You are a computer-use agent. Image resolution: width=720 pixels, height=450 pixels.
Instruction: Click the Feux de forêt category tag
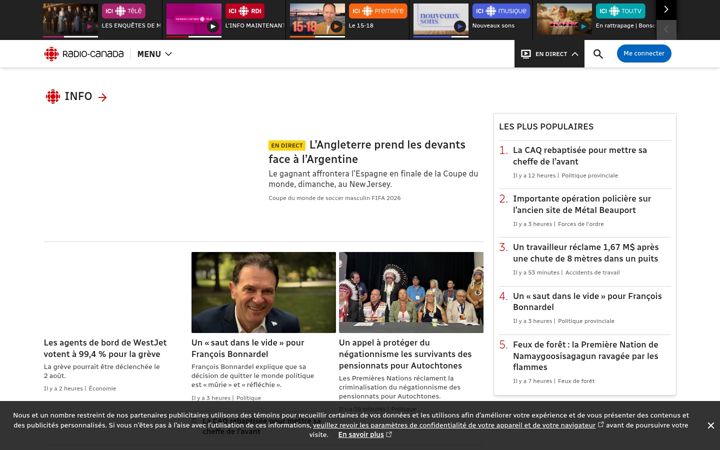pos(576,381)
